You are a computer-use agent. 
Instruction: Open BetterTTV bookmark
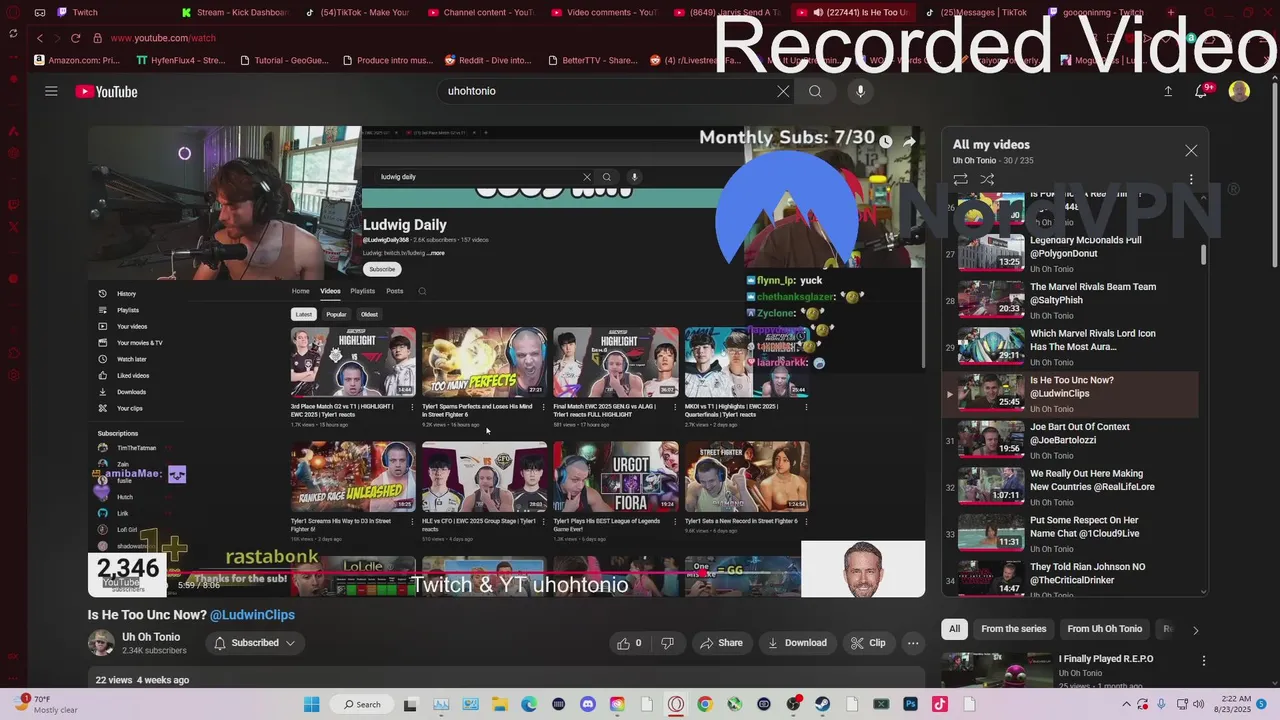click(x=592, y=60)
